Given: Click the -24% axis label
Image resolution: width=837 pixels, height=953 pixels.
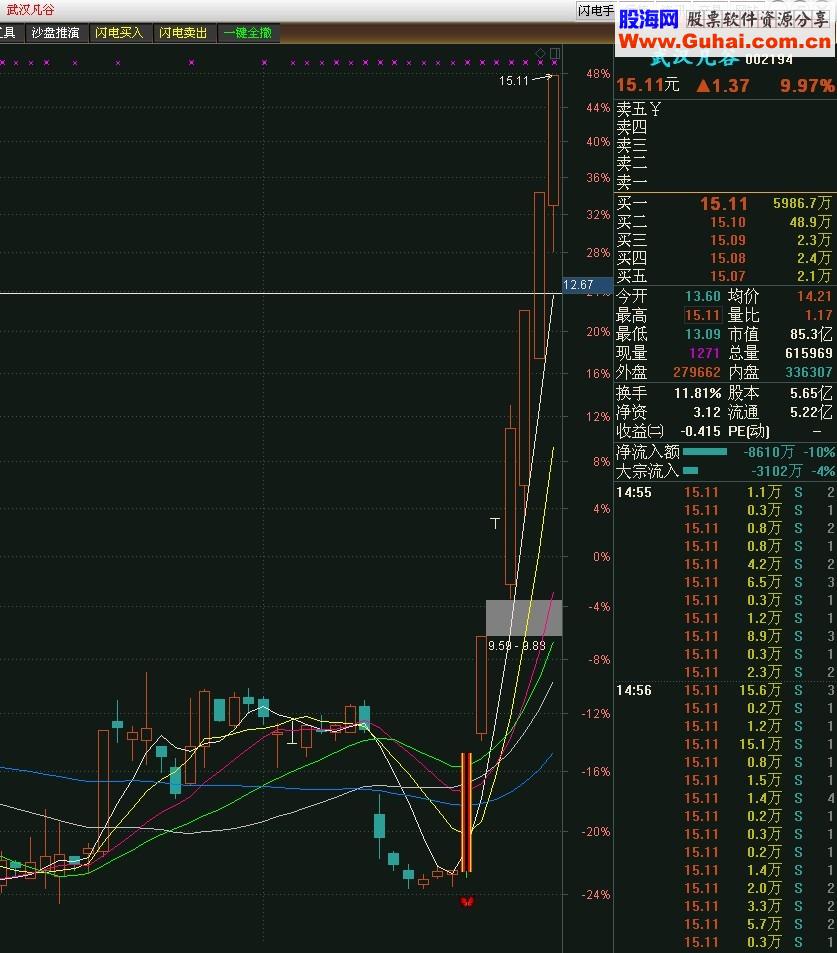Looking at the screenshot, I should pyautogui.click(x=596, y=895).
